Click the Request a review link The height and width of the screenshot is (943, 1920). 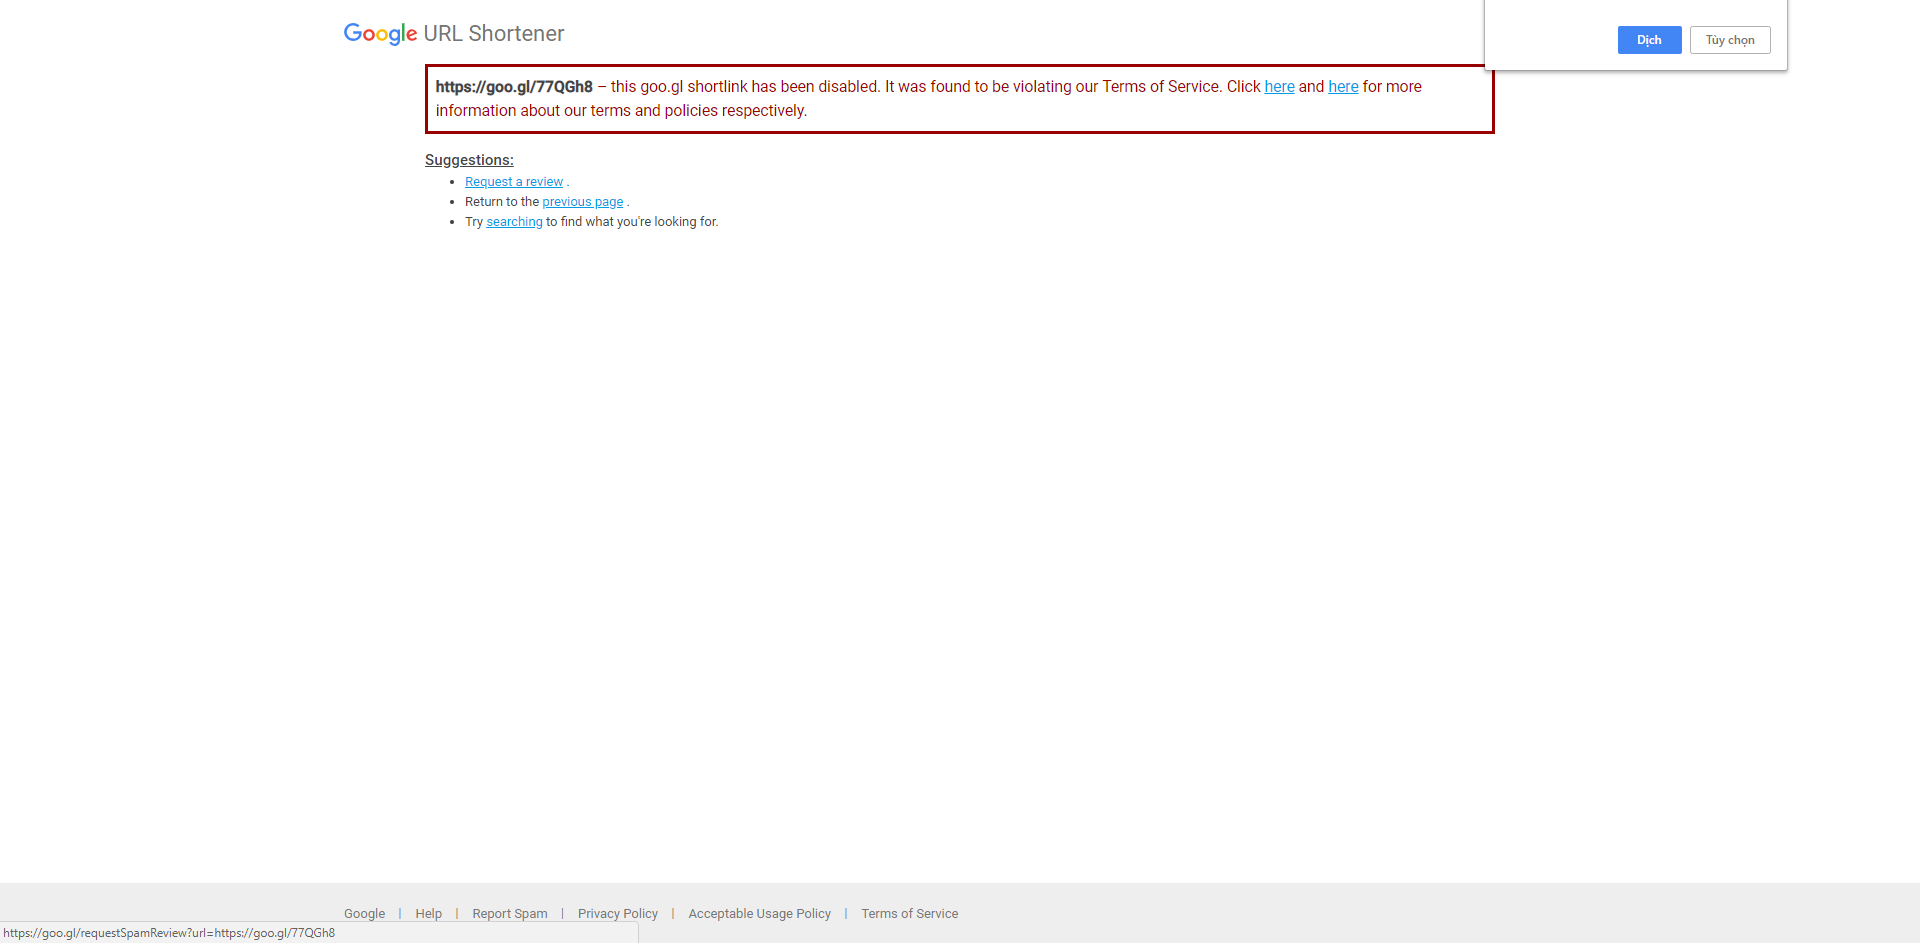coord(514,182)
